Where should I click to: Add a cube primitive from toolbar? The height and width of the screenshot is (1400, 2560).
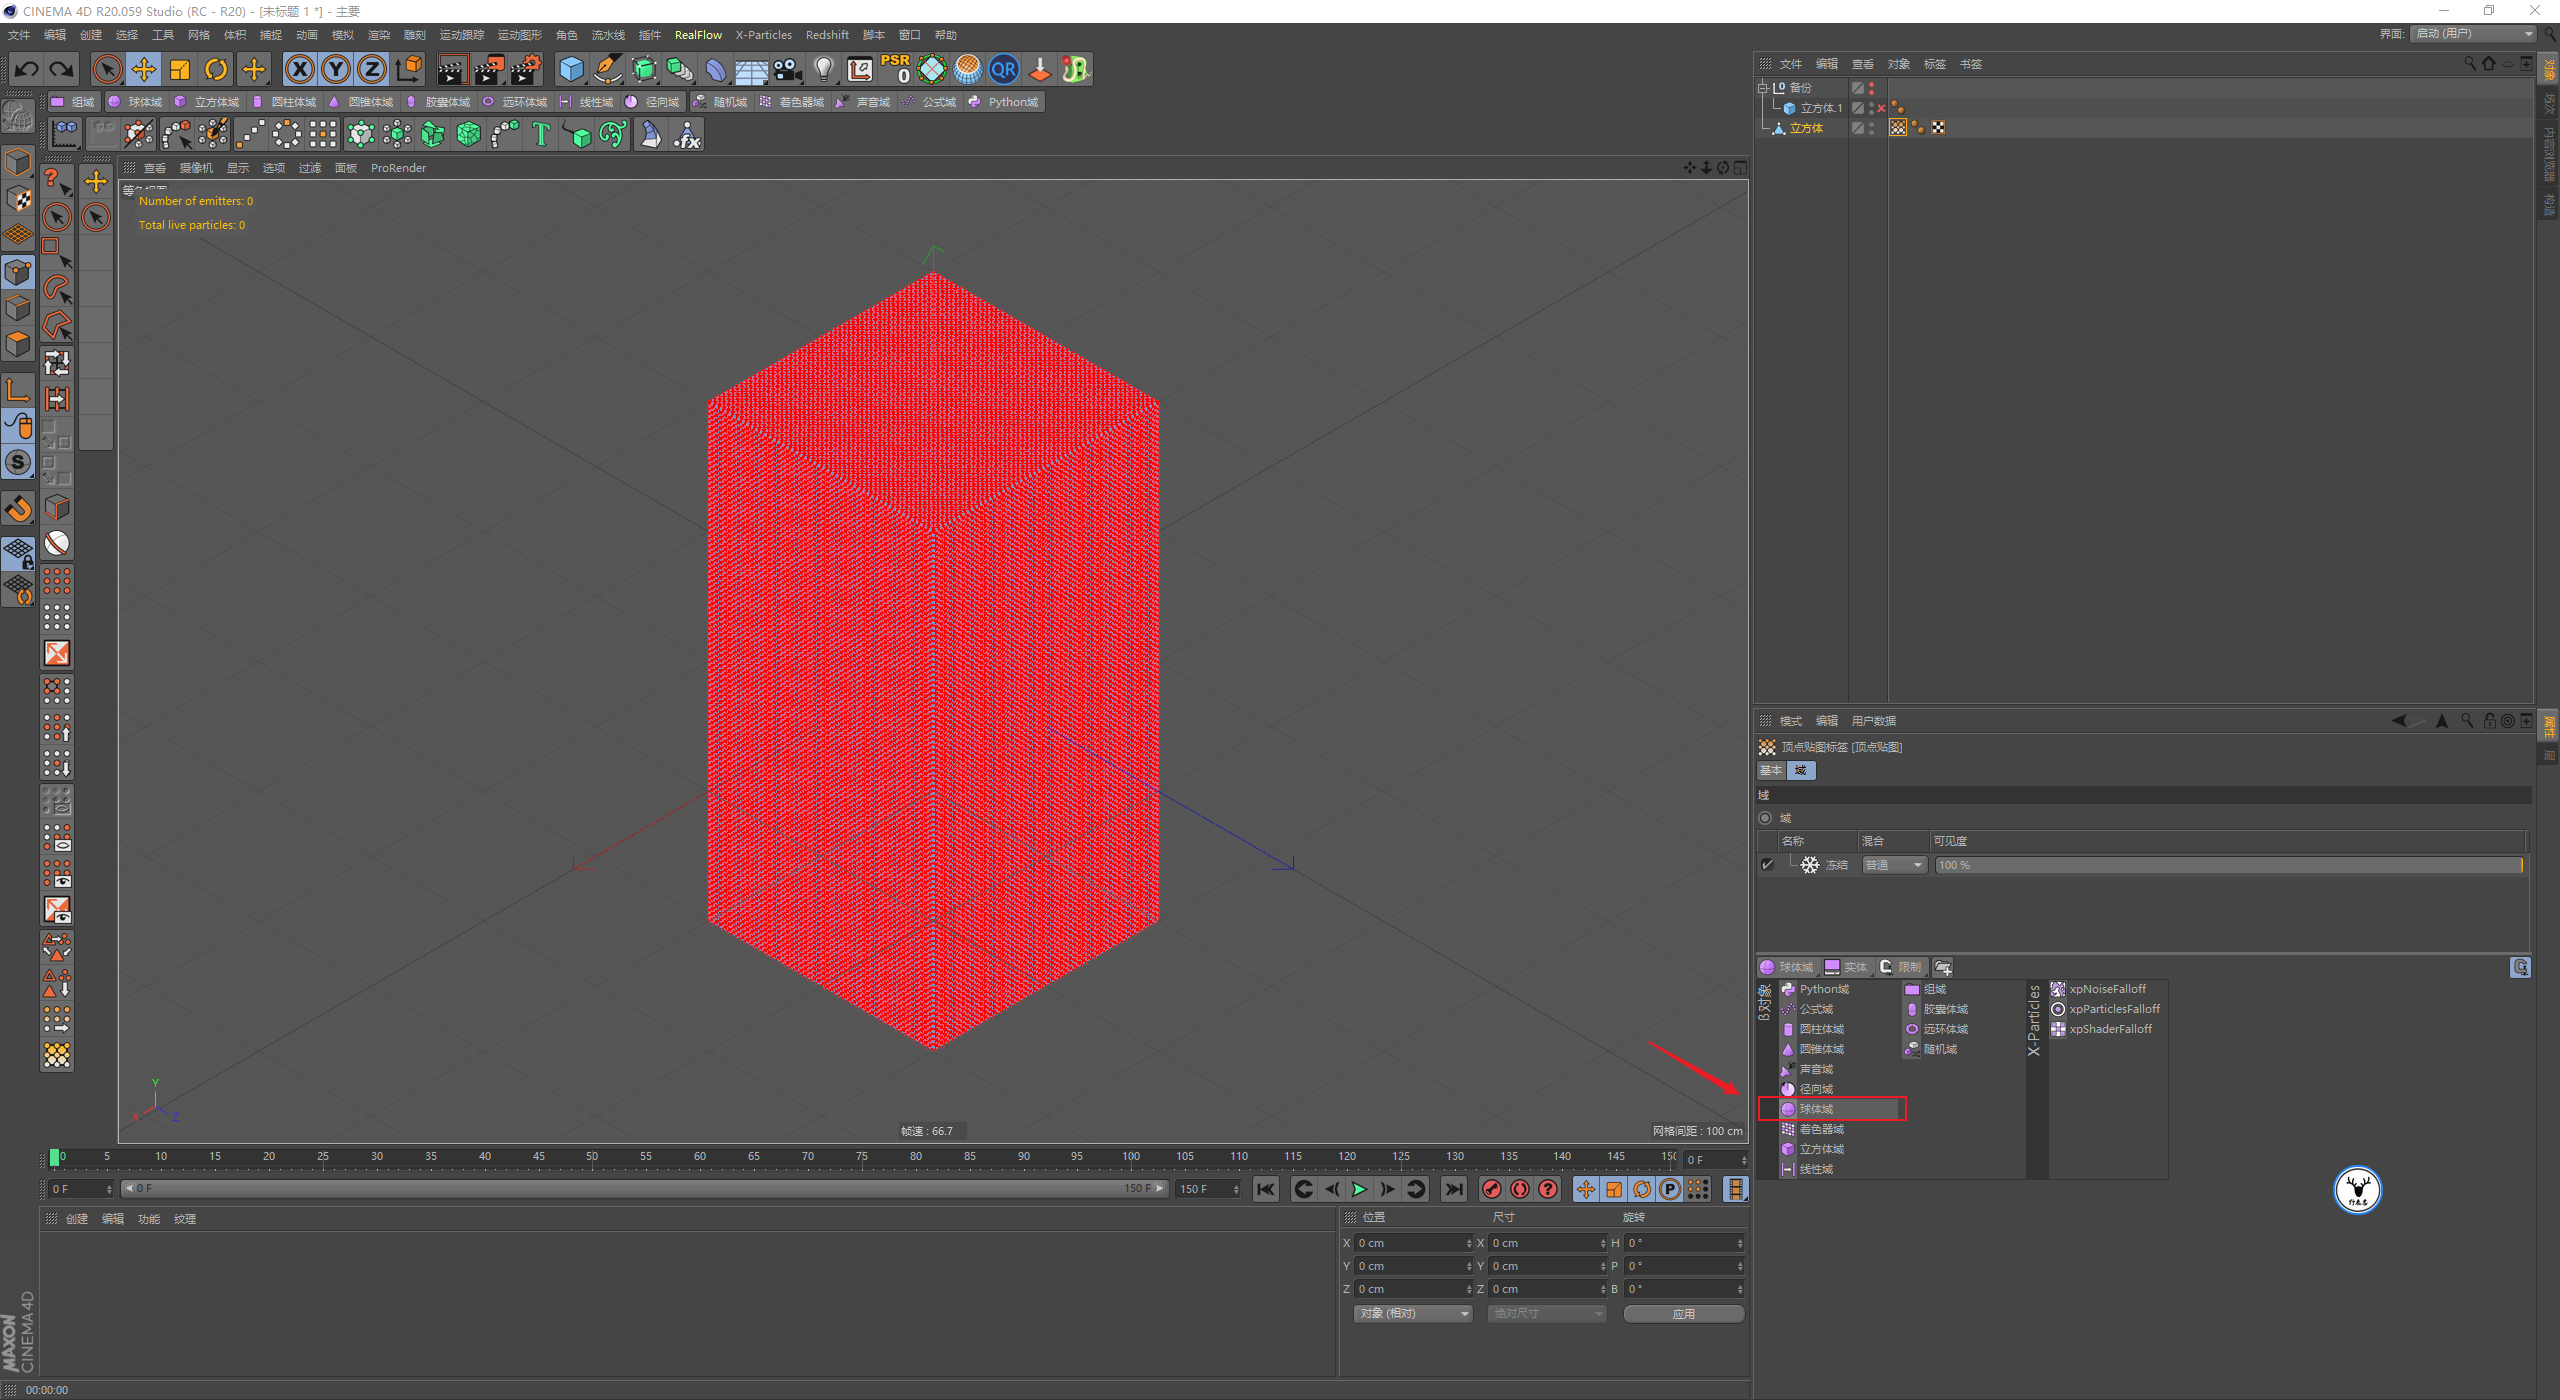pos(571,69)
